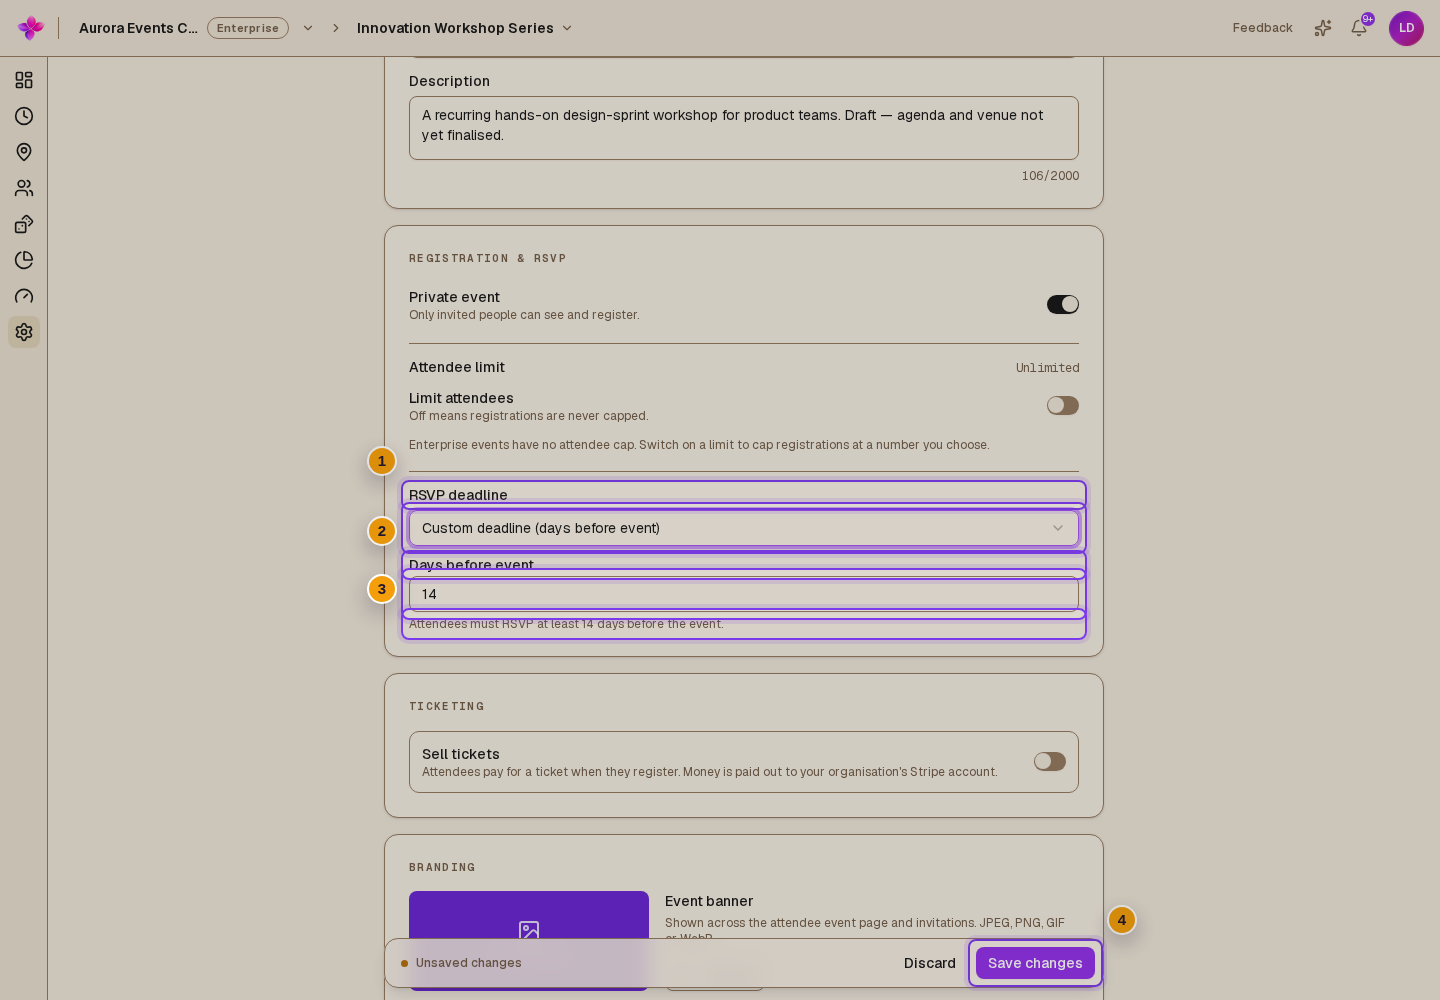The height and width of the screenshot is (1000, 1440).
Task: Open the location pin sidebar icon
Action: [24, 152]
